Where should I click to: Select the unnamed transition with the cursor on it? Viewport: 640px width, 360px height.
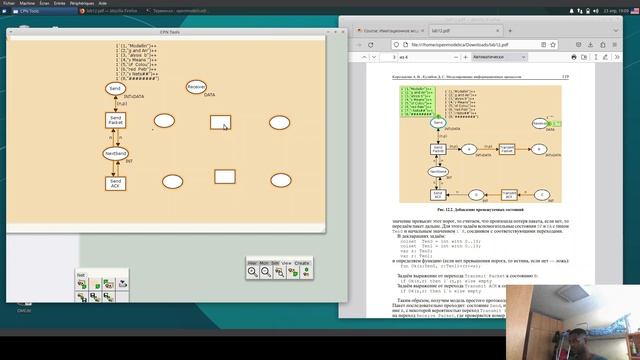pyautogui.click(x=220, y=122)
